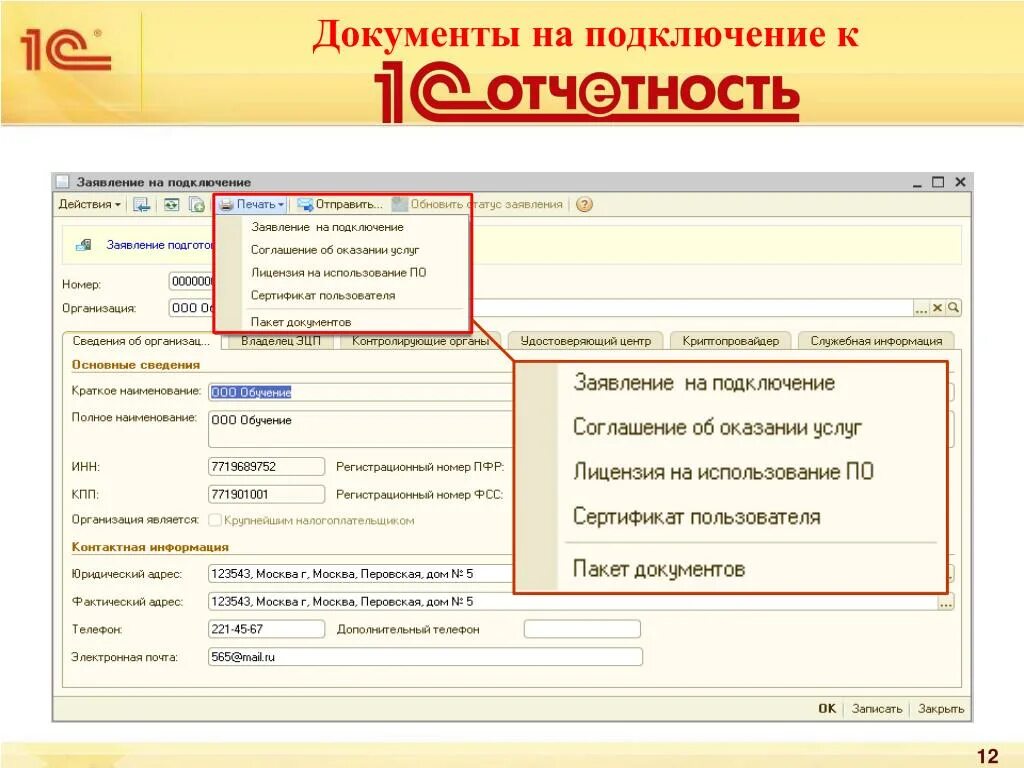This screenshot has width=1024, height=768.
Task: Minimize the Заявление на подключение window
Action: (918, 183)
